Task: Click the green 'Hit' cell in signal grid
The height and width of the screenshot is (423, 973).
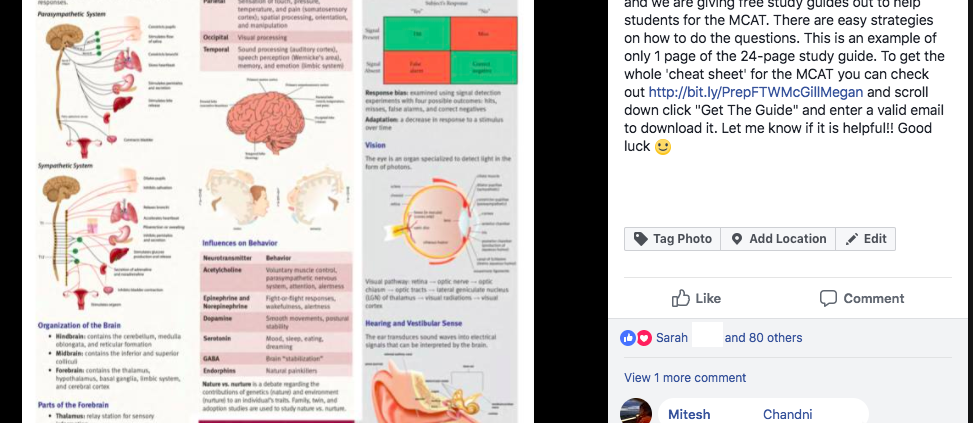Action: (x=417, y=33)
